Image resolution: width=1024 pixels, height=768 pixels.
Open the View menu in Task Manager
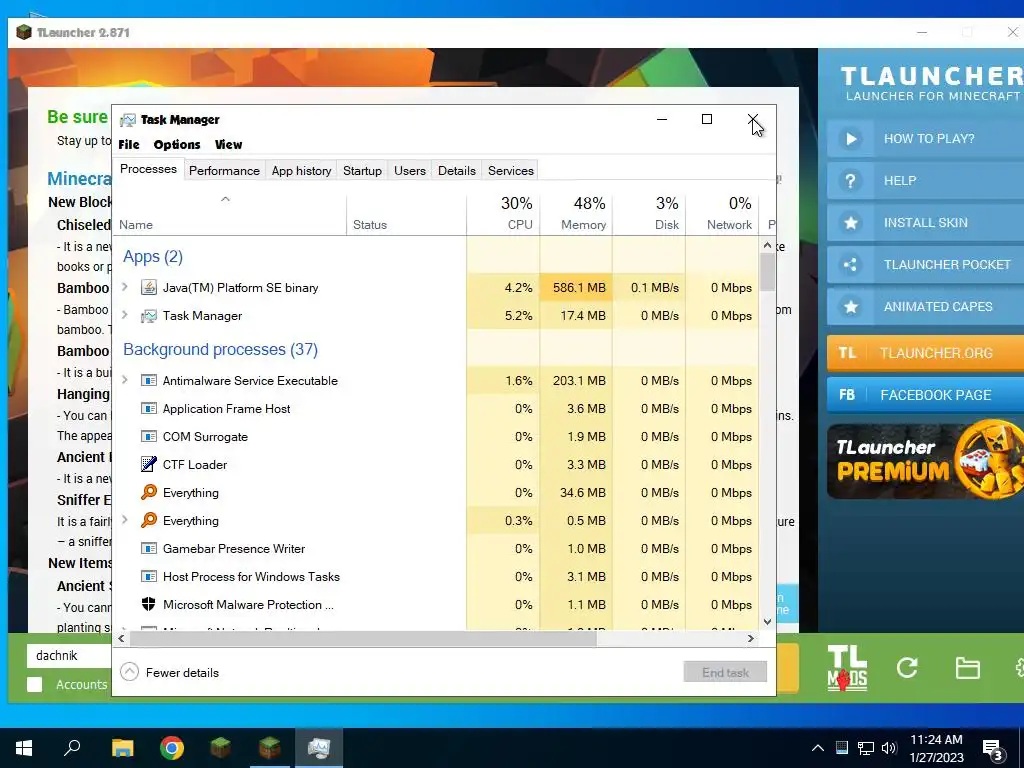(x=229, y=144)
